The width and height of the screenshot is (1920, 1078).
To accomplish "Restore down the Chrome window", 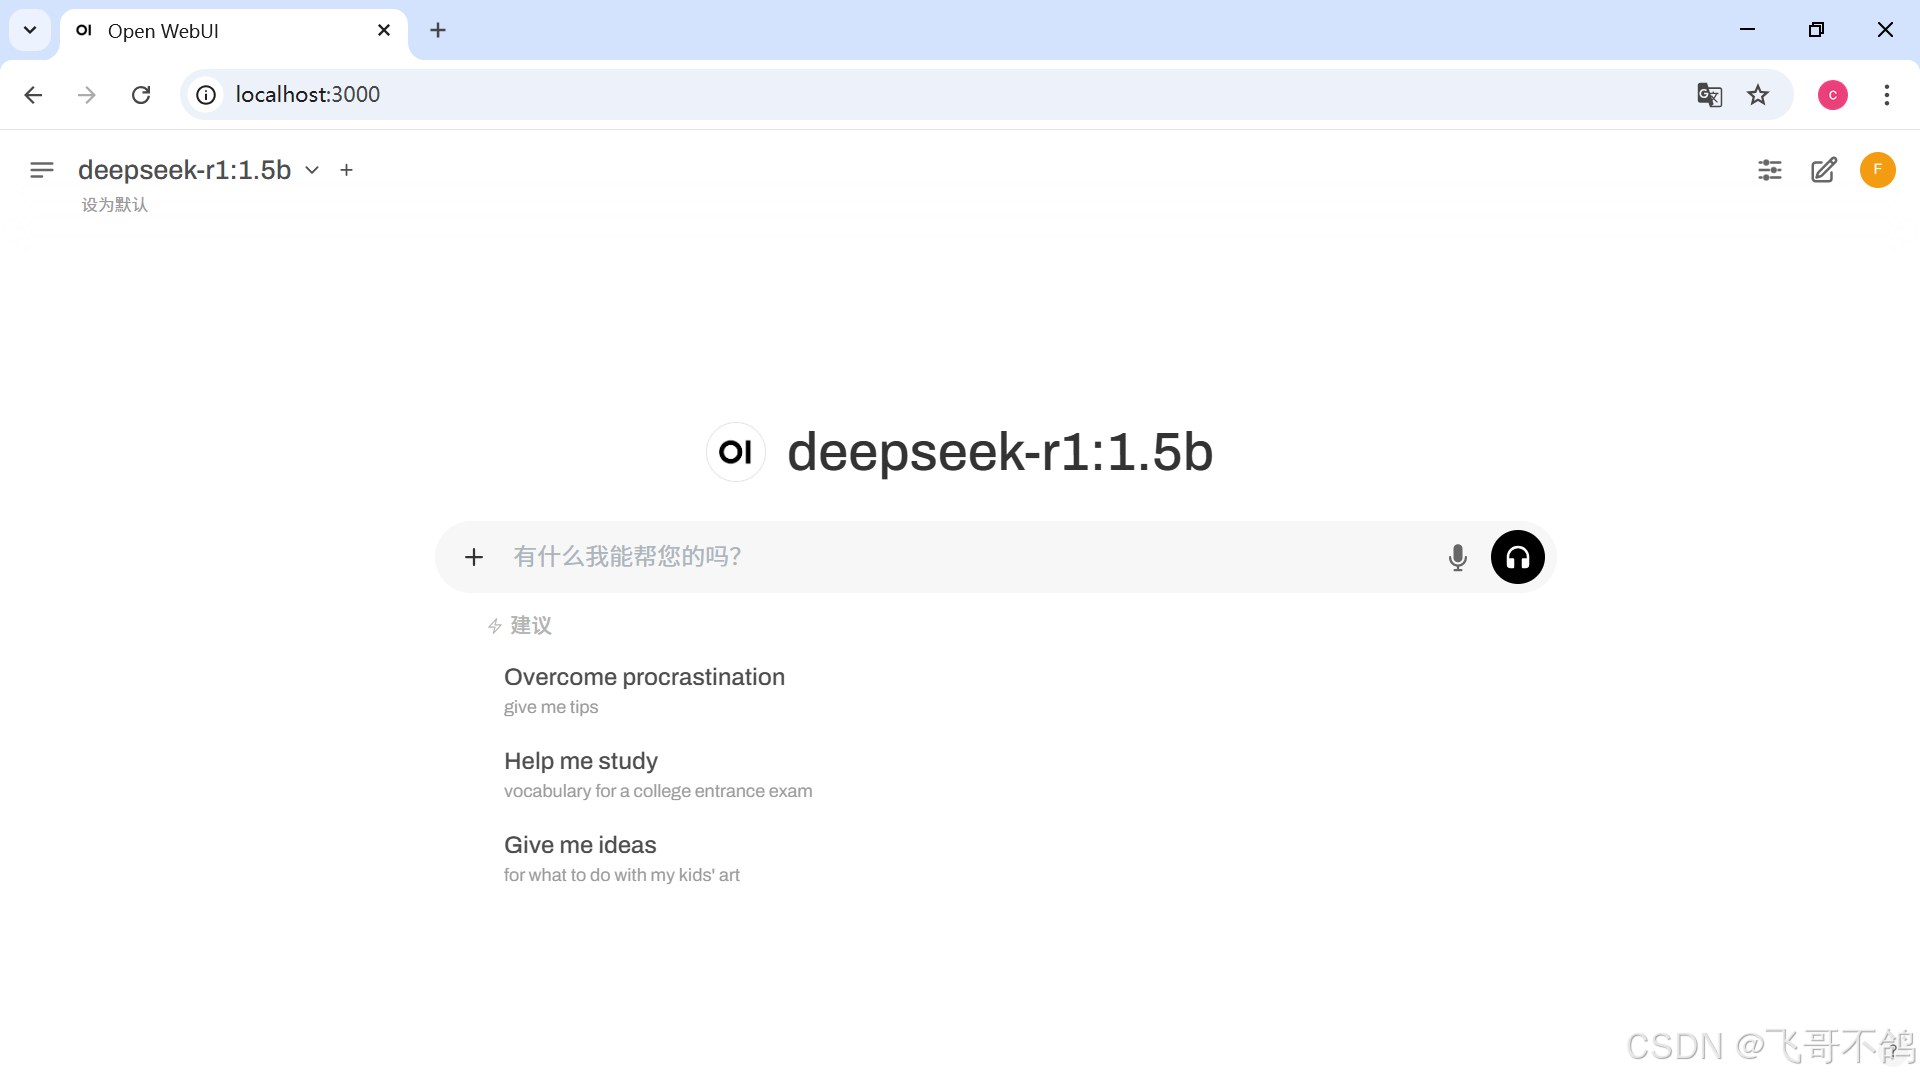I will pyautogui.click(x=1816, y=30).
